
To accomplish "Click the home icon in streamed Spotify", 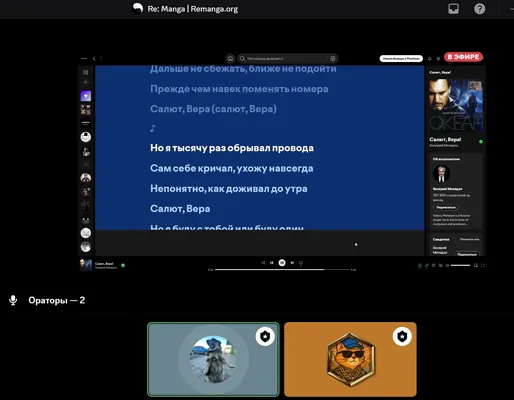I will point(230,59).
